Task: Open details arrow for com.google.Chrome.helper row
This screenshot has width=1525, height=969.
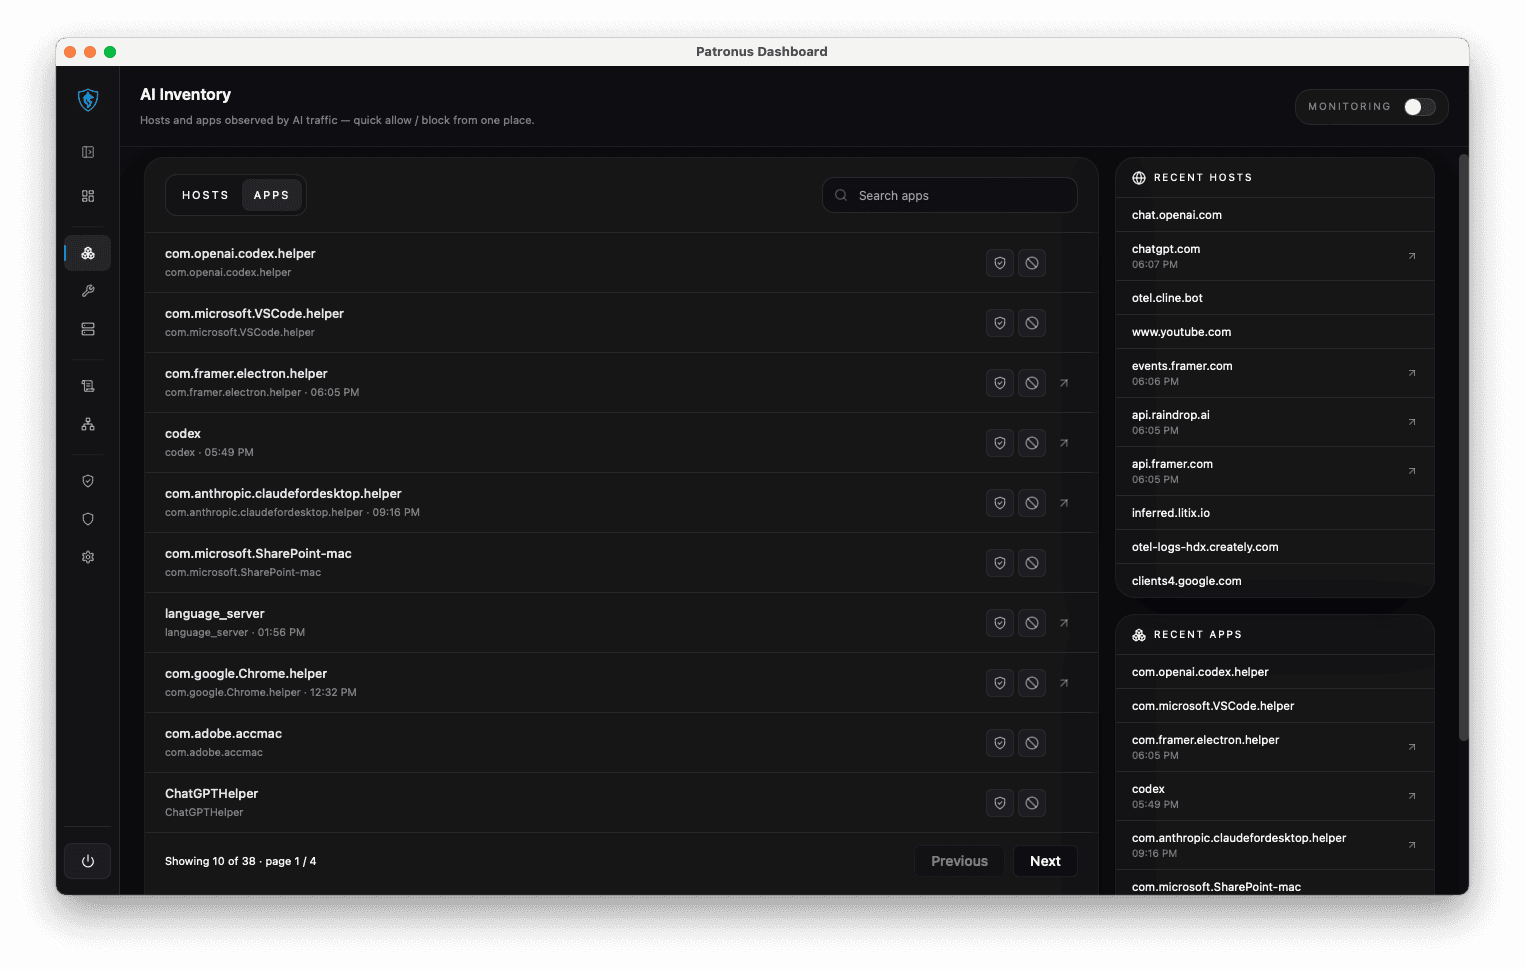Action: 1064,683
